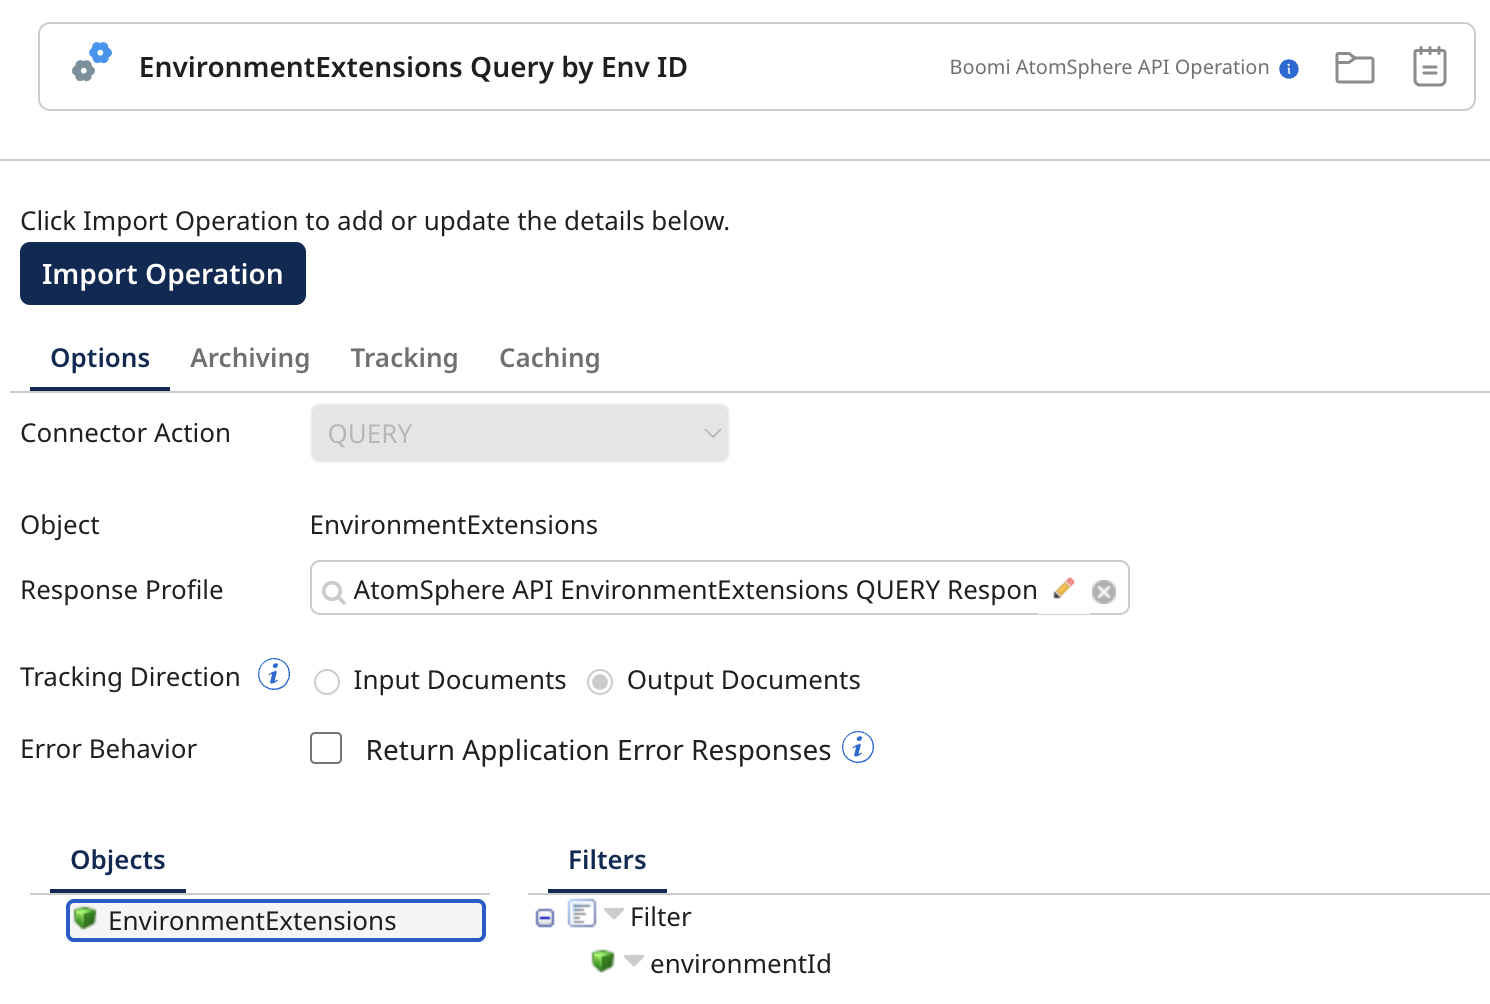Viewport: 1490px width, 1004px height.
Task: Open the folder icon in the title bar
Action: pyautogui.click(x=1355, y=67)
